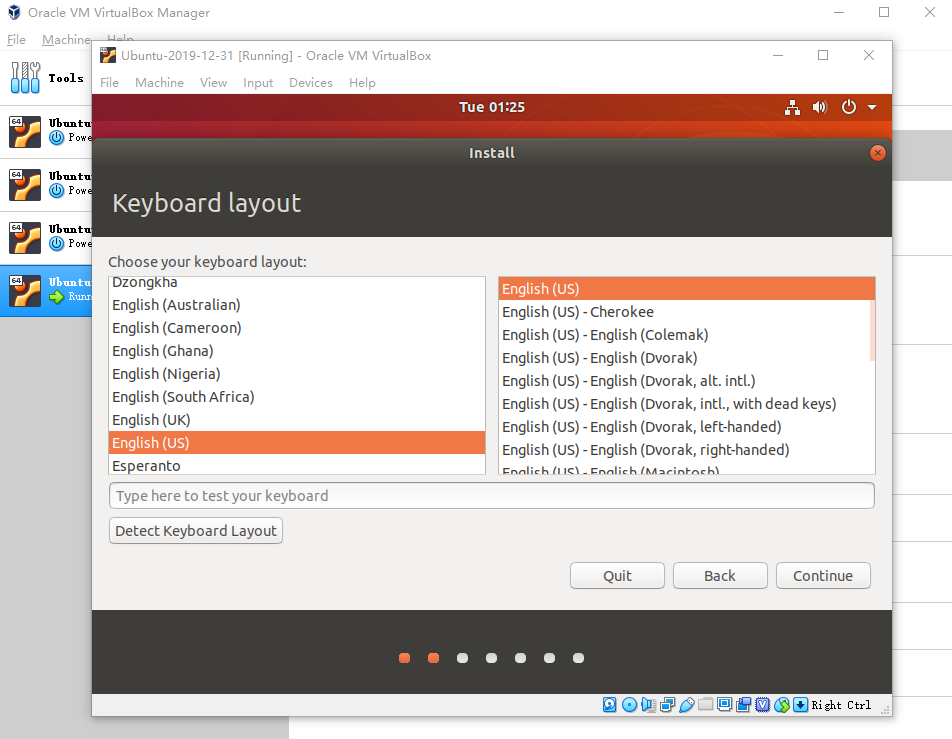Select English (Australian) layout
Image resolution: width=952 pixels, height=739 pixels.
pyautogui.click(x=297, y=305)
